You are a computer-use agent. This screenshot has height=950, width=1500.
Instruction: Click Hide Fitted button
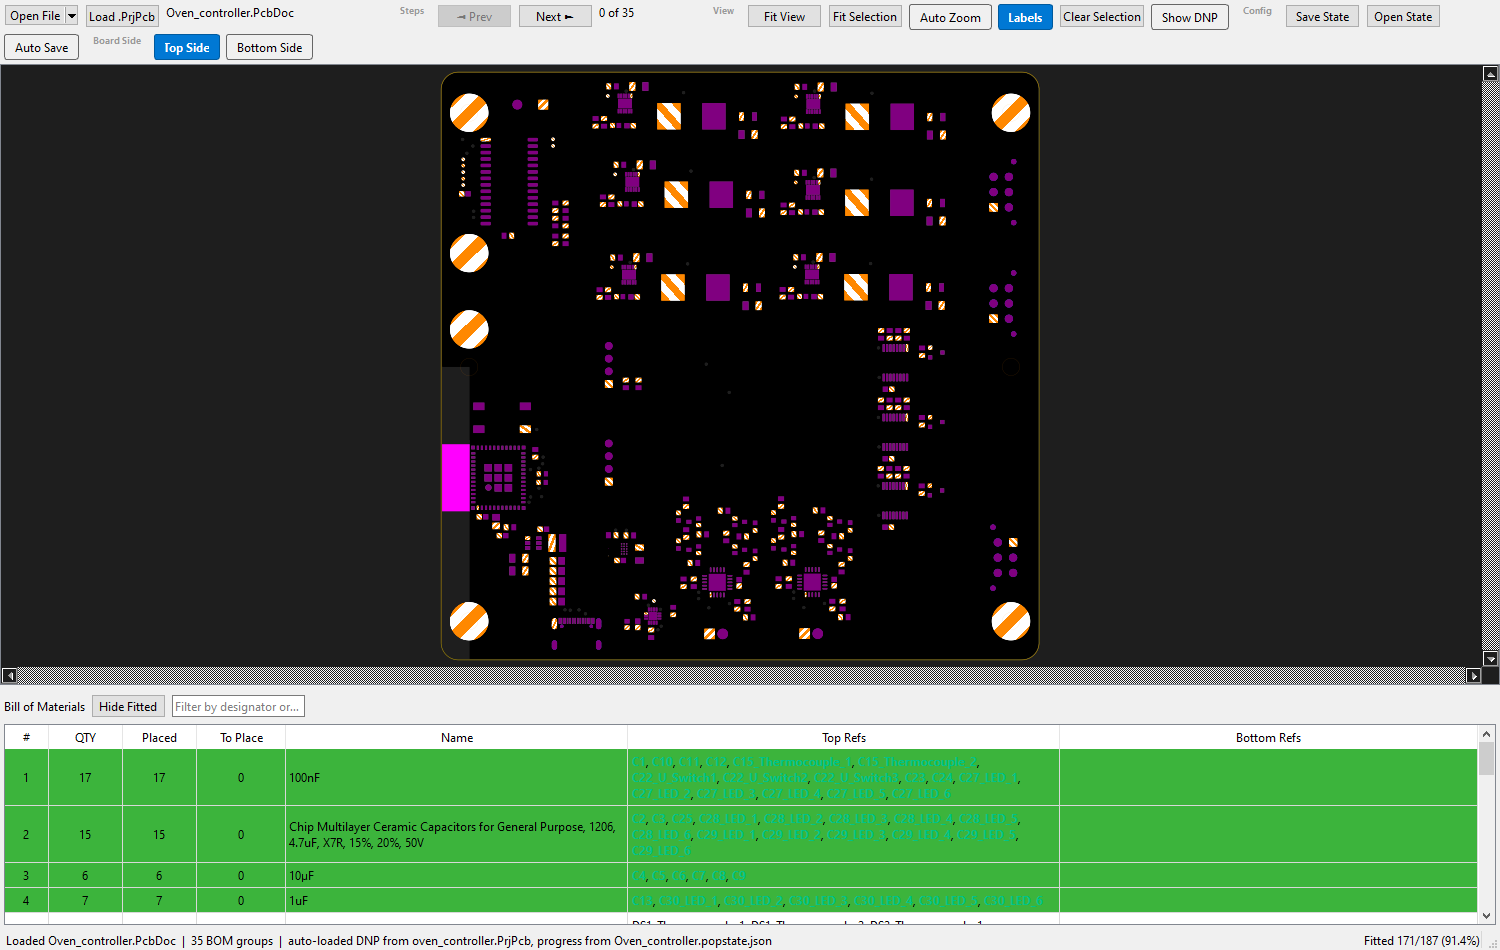128,706
